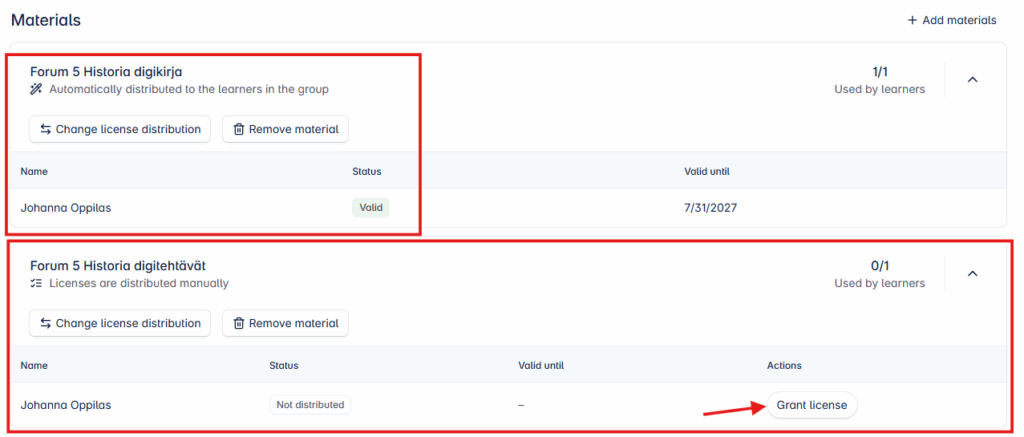Screen dimensions: 1024x437
Task: Click the magic wand icon under Forum 5 Historia digikirja
Action: click(37, 89)
